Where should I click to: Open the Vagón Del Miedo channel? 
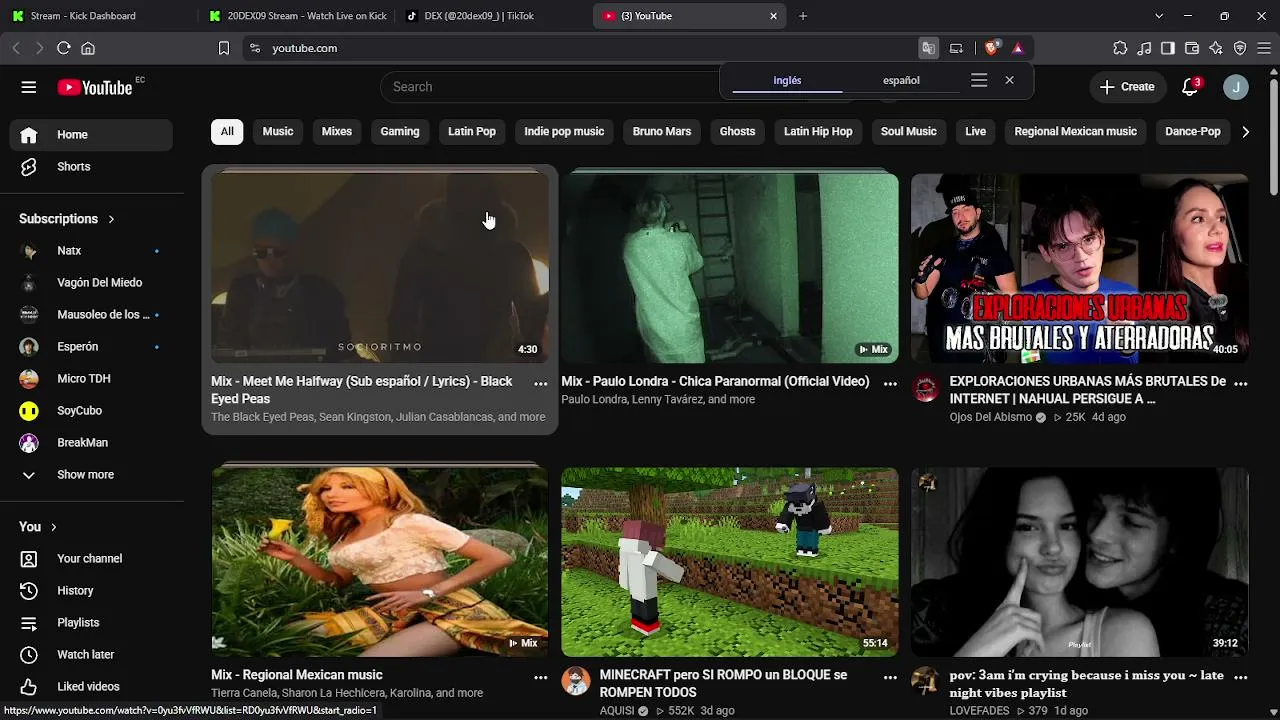coord(91,283)
